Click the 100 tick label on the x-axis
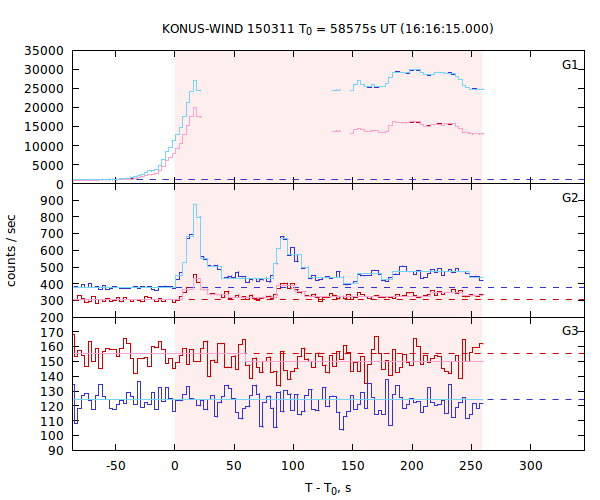 pyautogui.click(x=293, y=466)
